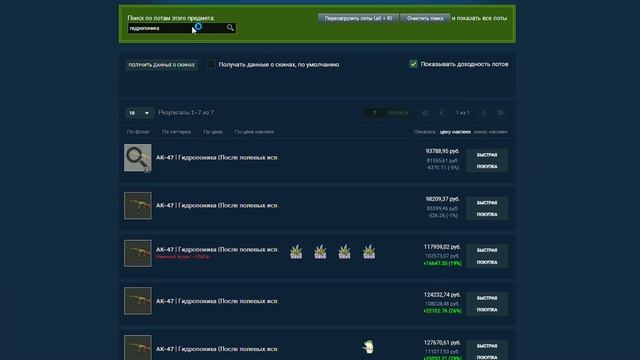Click 'и показать все лоты' text

[x=480, y=18]
